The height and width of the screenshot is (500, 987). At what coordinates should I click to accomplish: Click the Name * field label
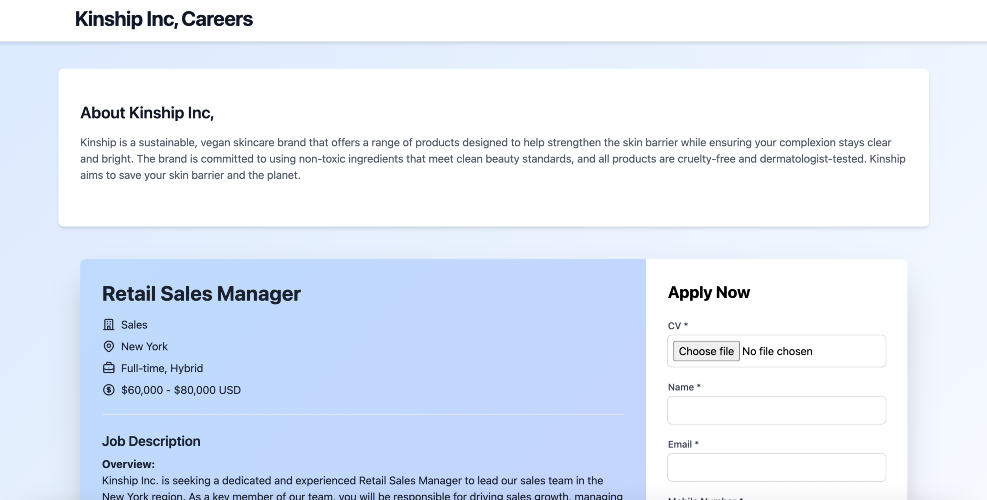coord(684,387)
